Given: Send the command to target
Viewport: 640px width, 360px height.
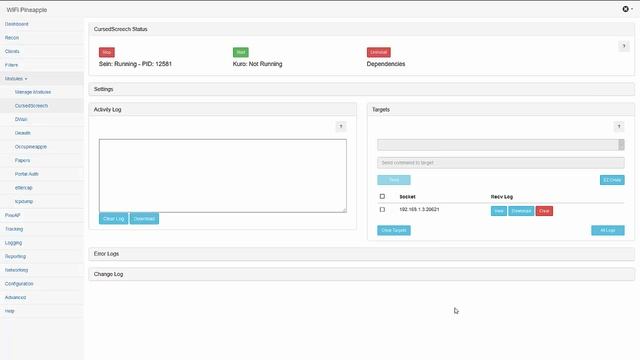Looking at the screenshot, I should [393, 180].
